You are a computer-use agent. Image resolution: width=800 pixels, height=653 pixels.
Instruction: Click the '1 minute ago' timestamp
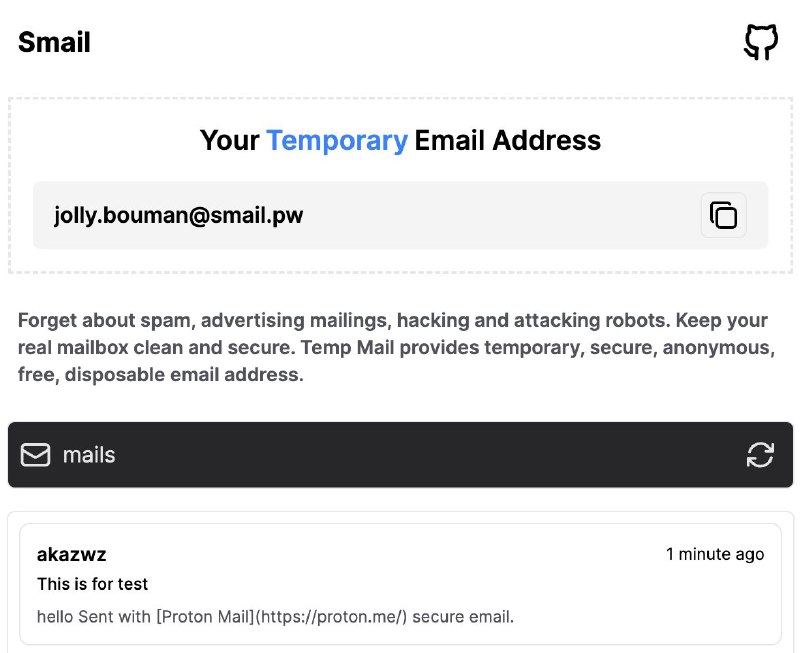coord(715,554)
